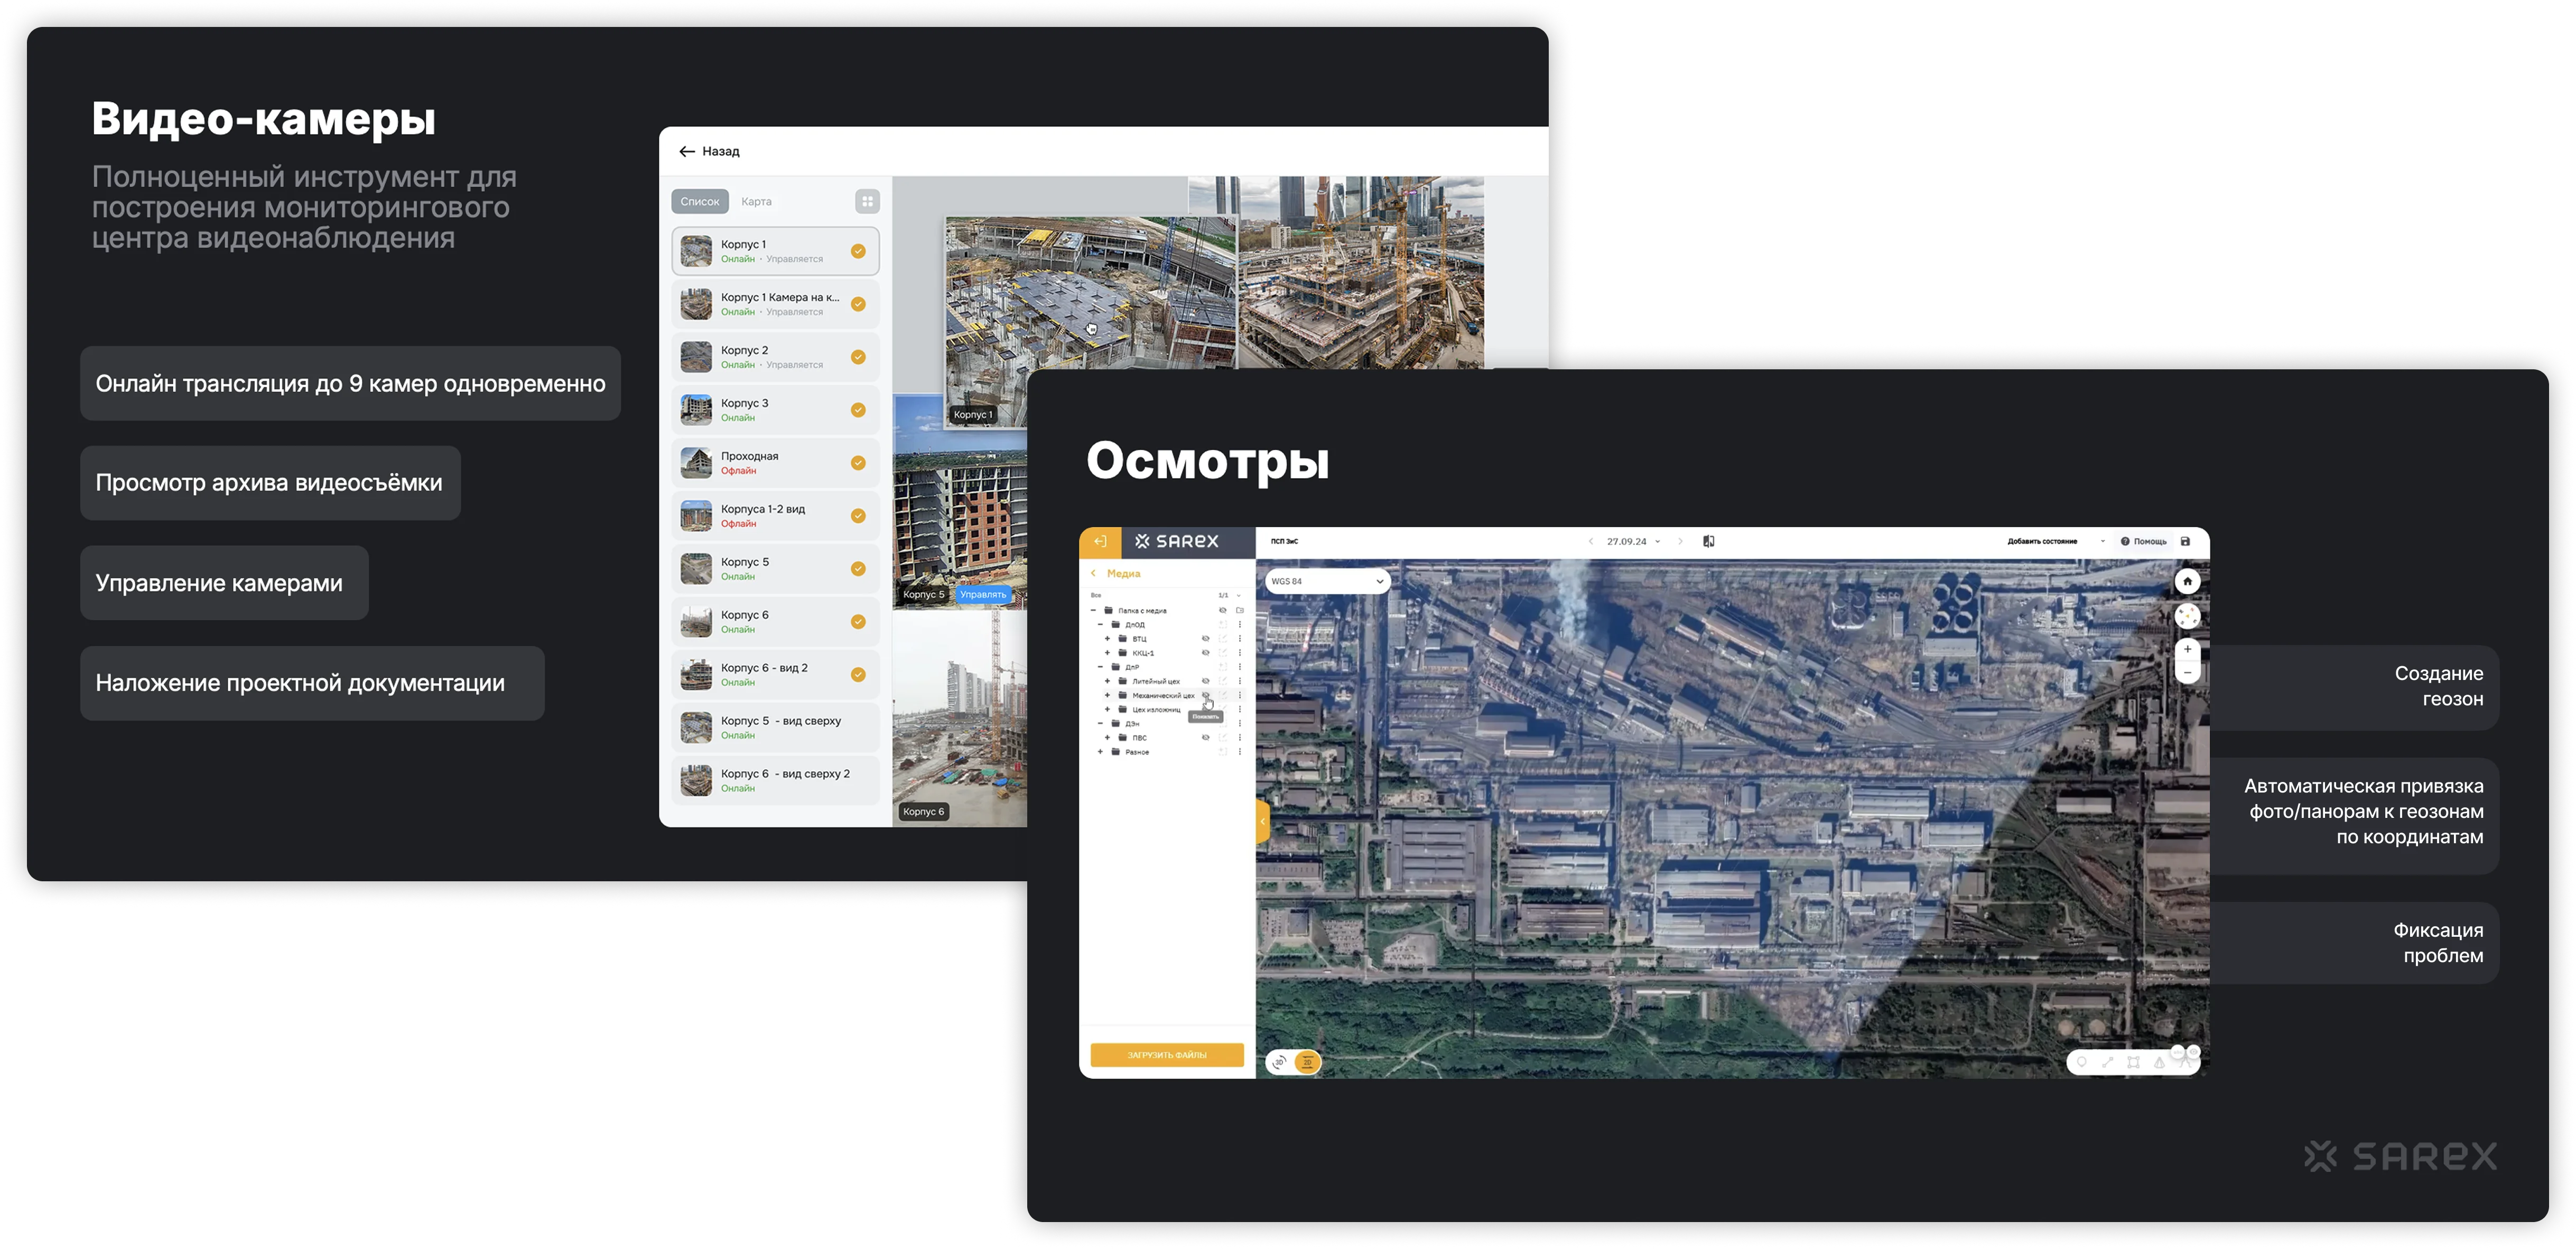Click the ЗАГРУЗИТЬ ФАЙЛЫ upload button

tap(1166, 1055)
